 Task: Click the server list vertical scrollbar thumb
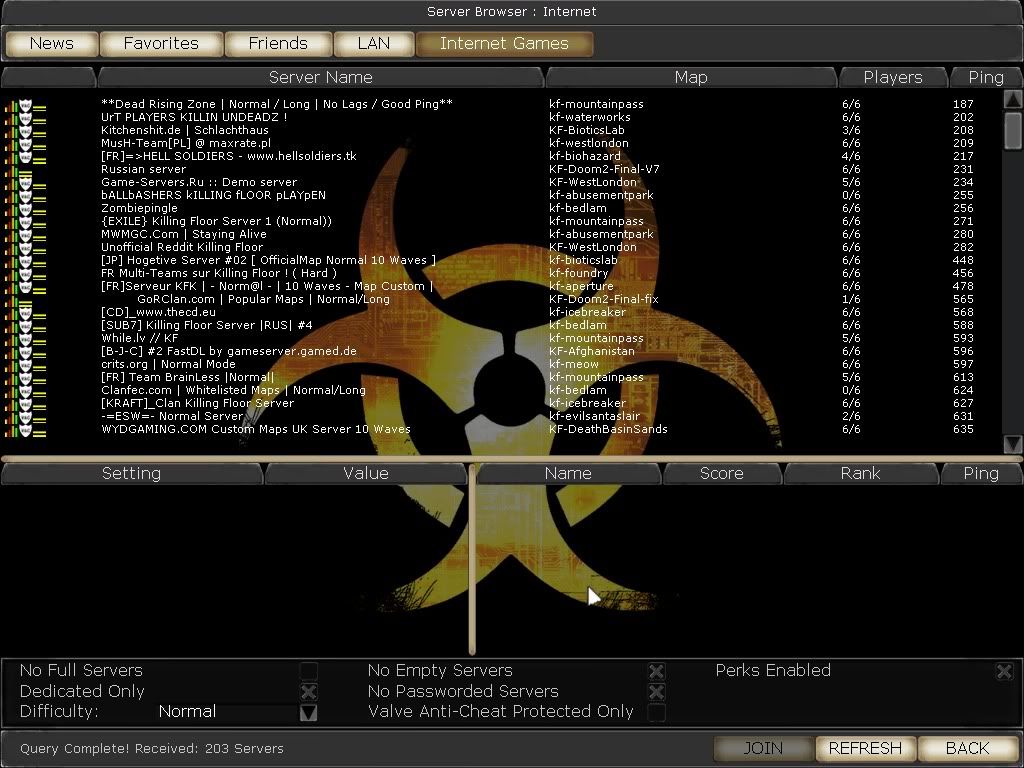tap(1012, 128)
